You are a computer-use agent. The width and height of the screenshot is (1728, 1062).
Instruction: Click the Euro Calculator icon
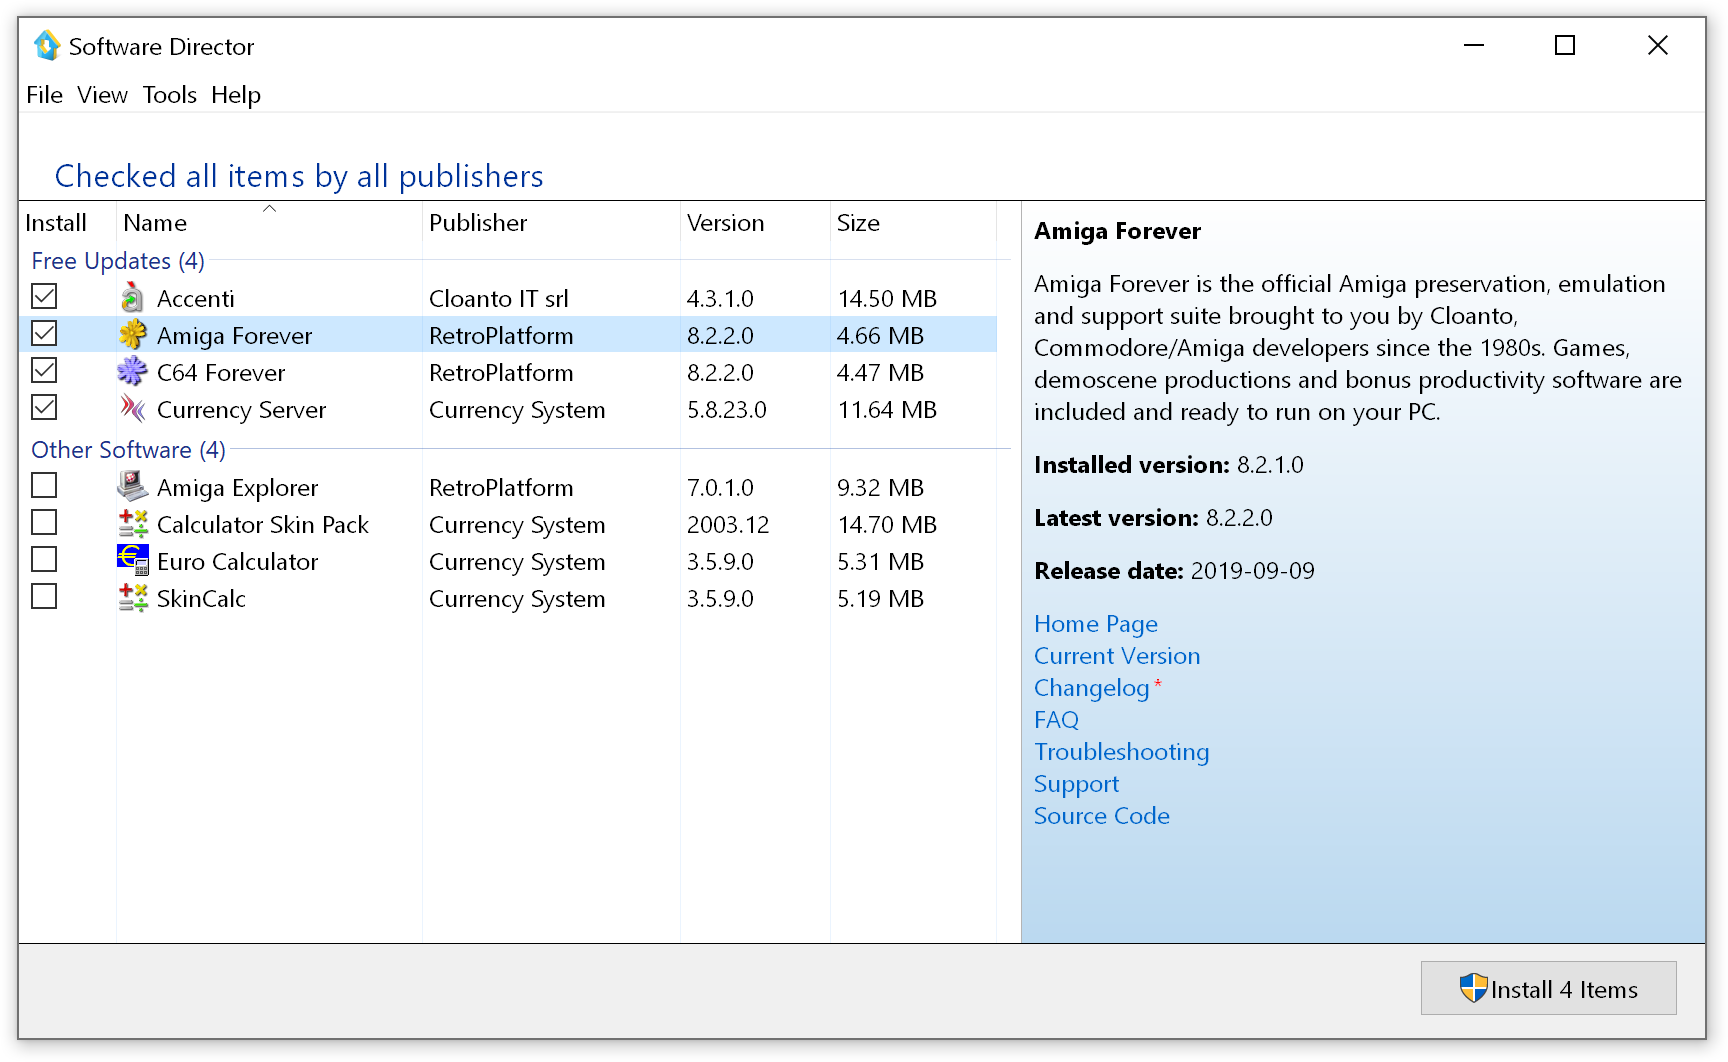click(x=132, y=560)
